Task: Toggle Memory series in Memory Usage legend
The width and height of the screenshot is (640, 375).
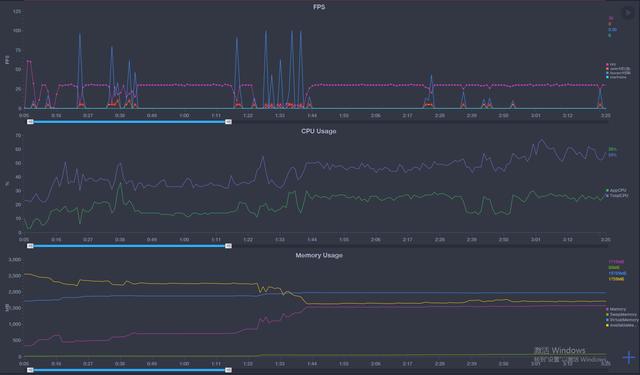Action: click(x=616, y=309)
